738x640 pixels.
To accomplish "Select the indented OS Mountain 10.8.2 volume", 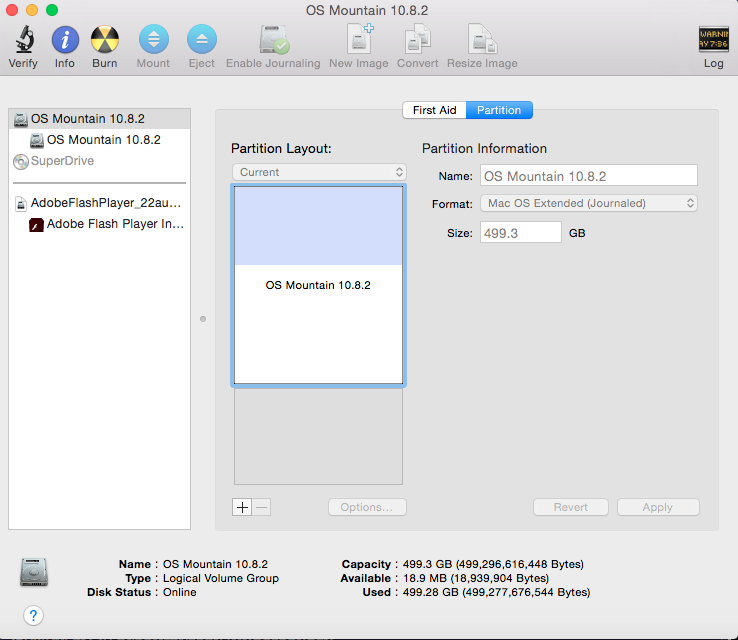I will (99, 140).
